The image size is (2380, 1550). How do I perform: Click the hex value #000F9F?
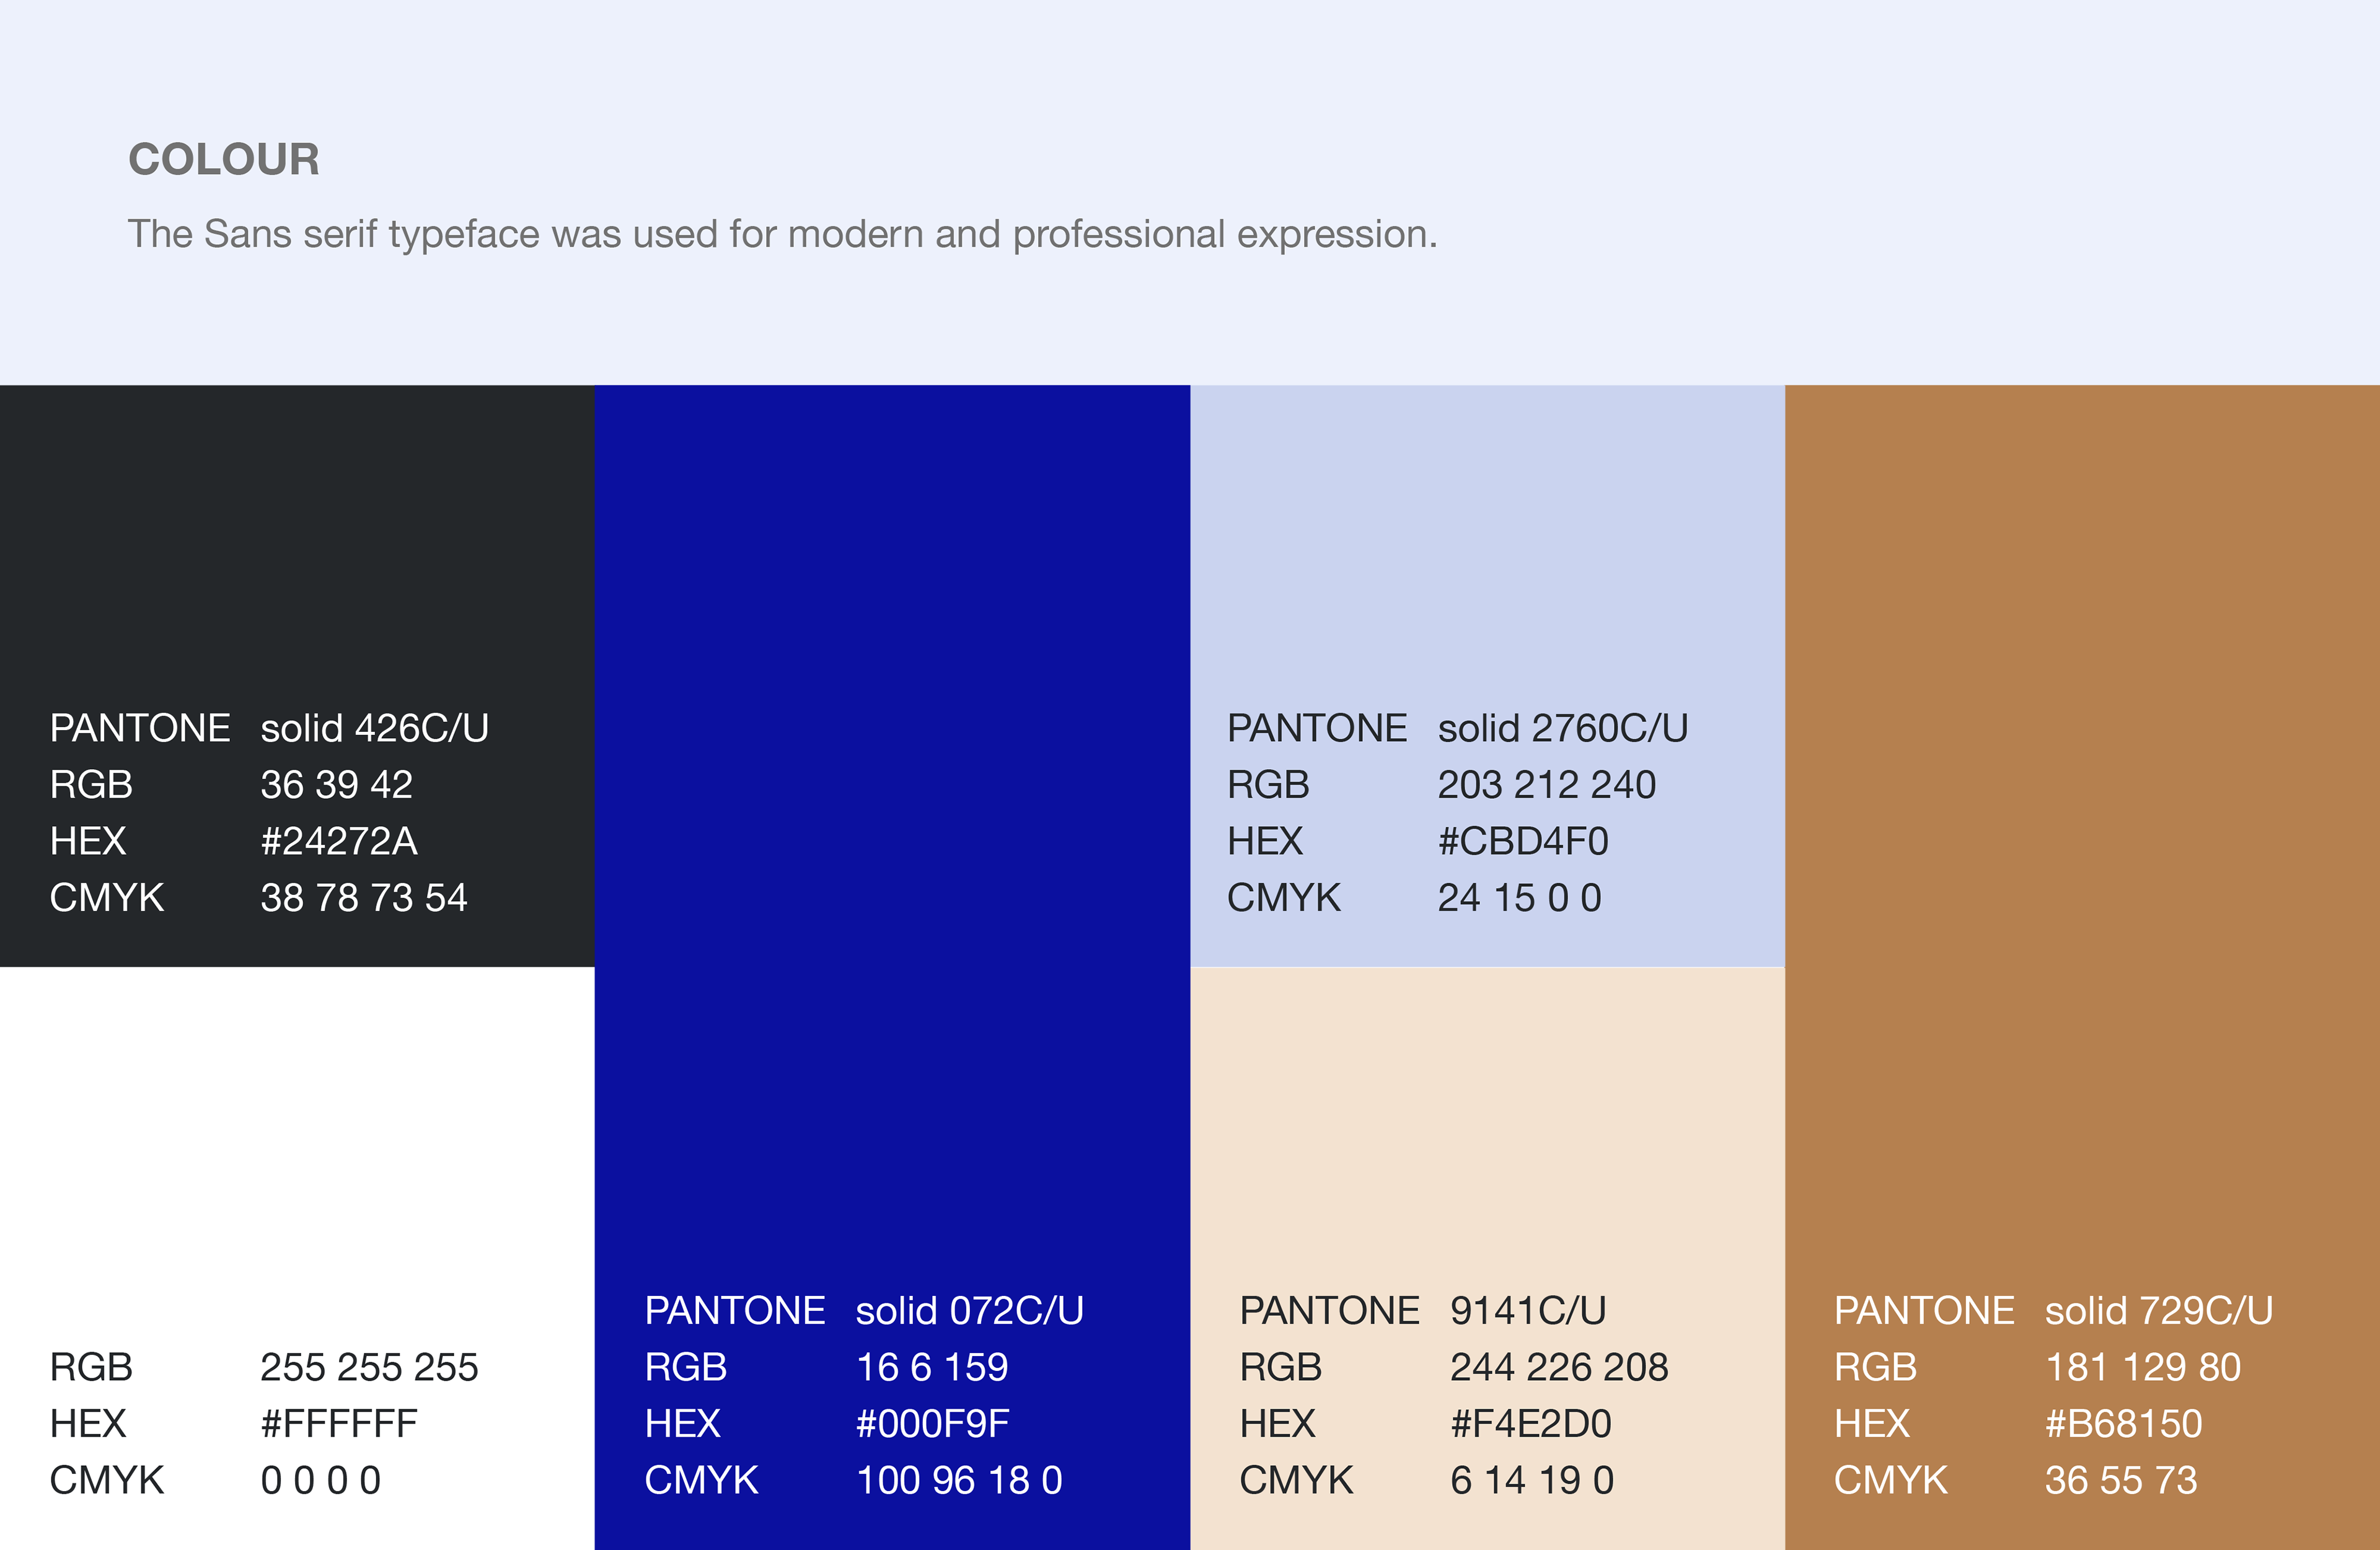[932, 1423]
